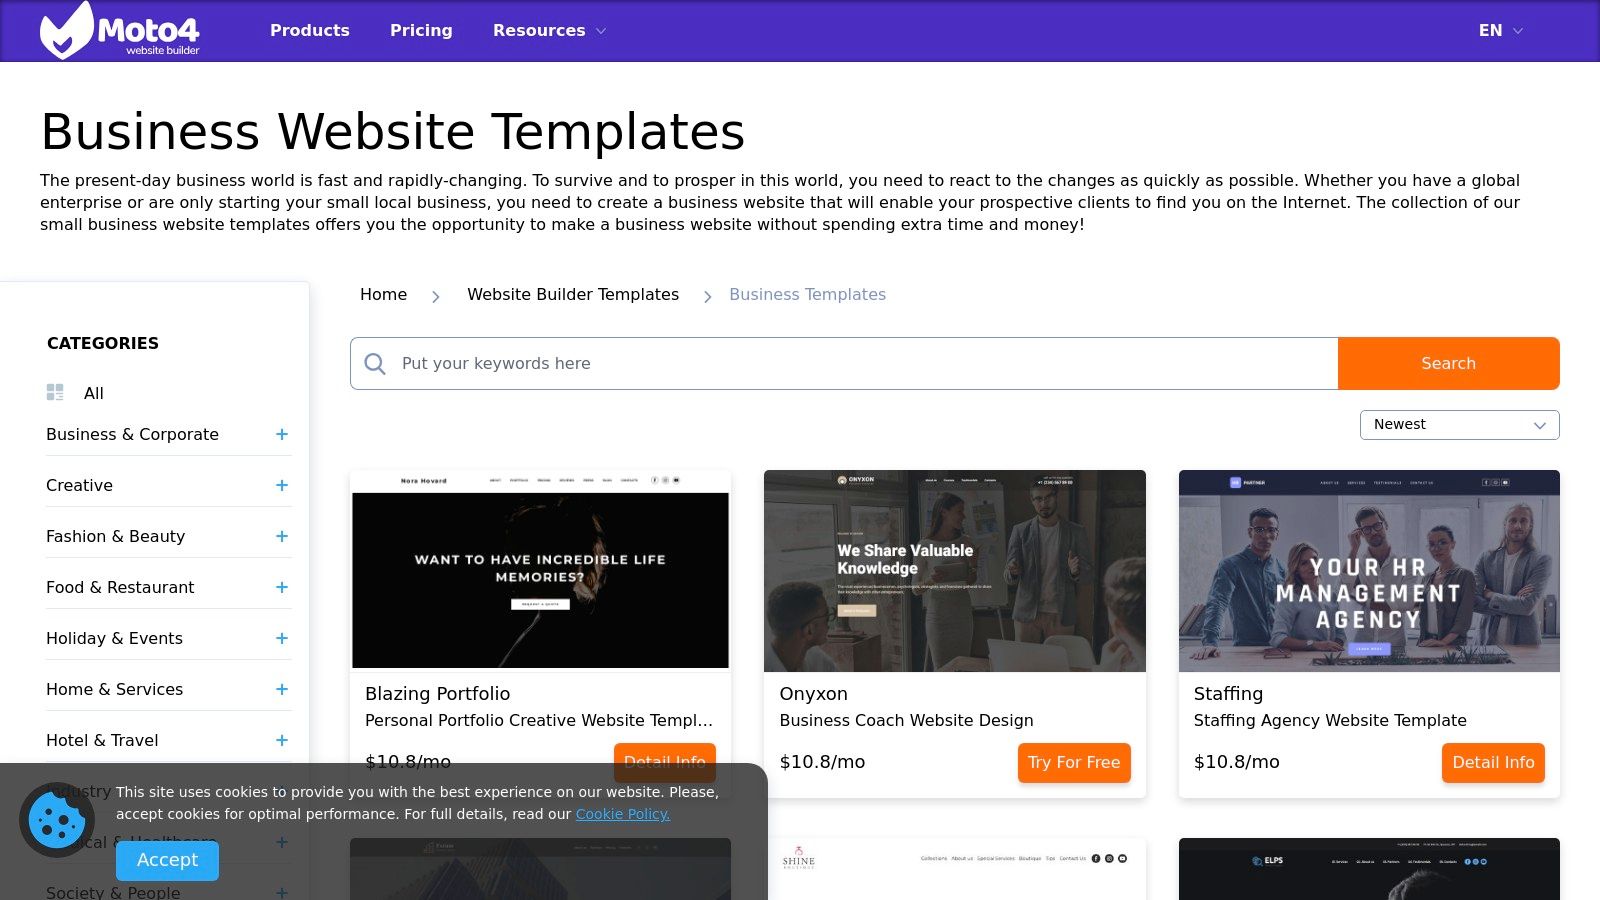The height and width of the screenshot is (900, 1600).
Task: Expand Holiday & Events category plus
Action: [282, 638]
